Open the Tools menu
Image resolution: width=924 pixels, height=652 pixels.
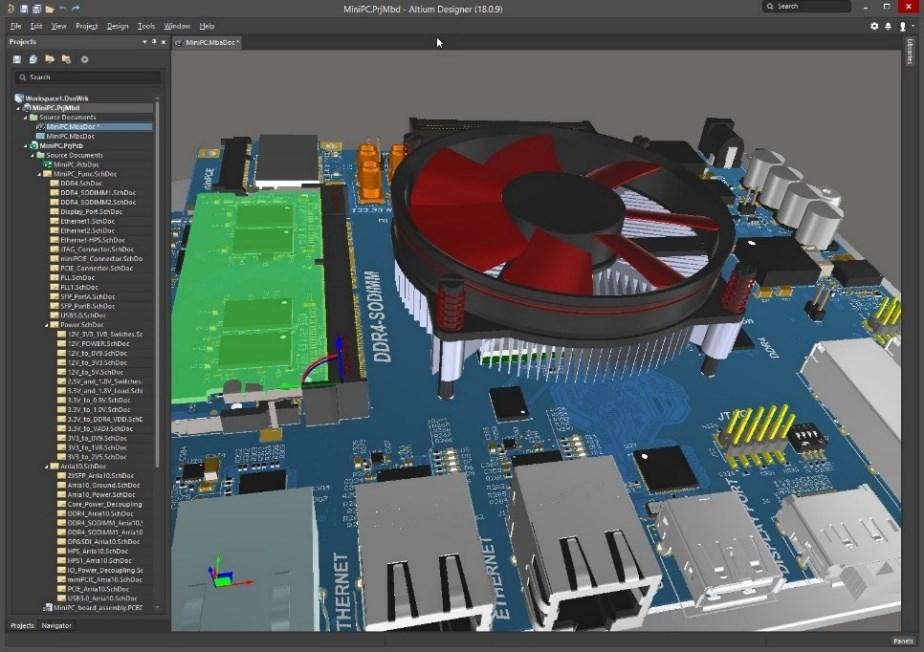click(x=146, y=26)
